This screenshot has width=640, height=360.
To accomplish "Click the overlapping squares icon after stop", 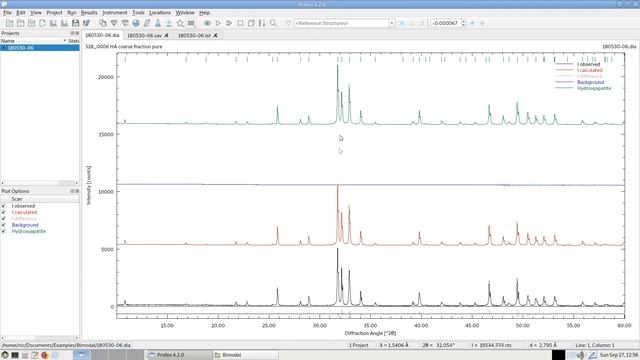I will tap(251, 23).
